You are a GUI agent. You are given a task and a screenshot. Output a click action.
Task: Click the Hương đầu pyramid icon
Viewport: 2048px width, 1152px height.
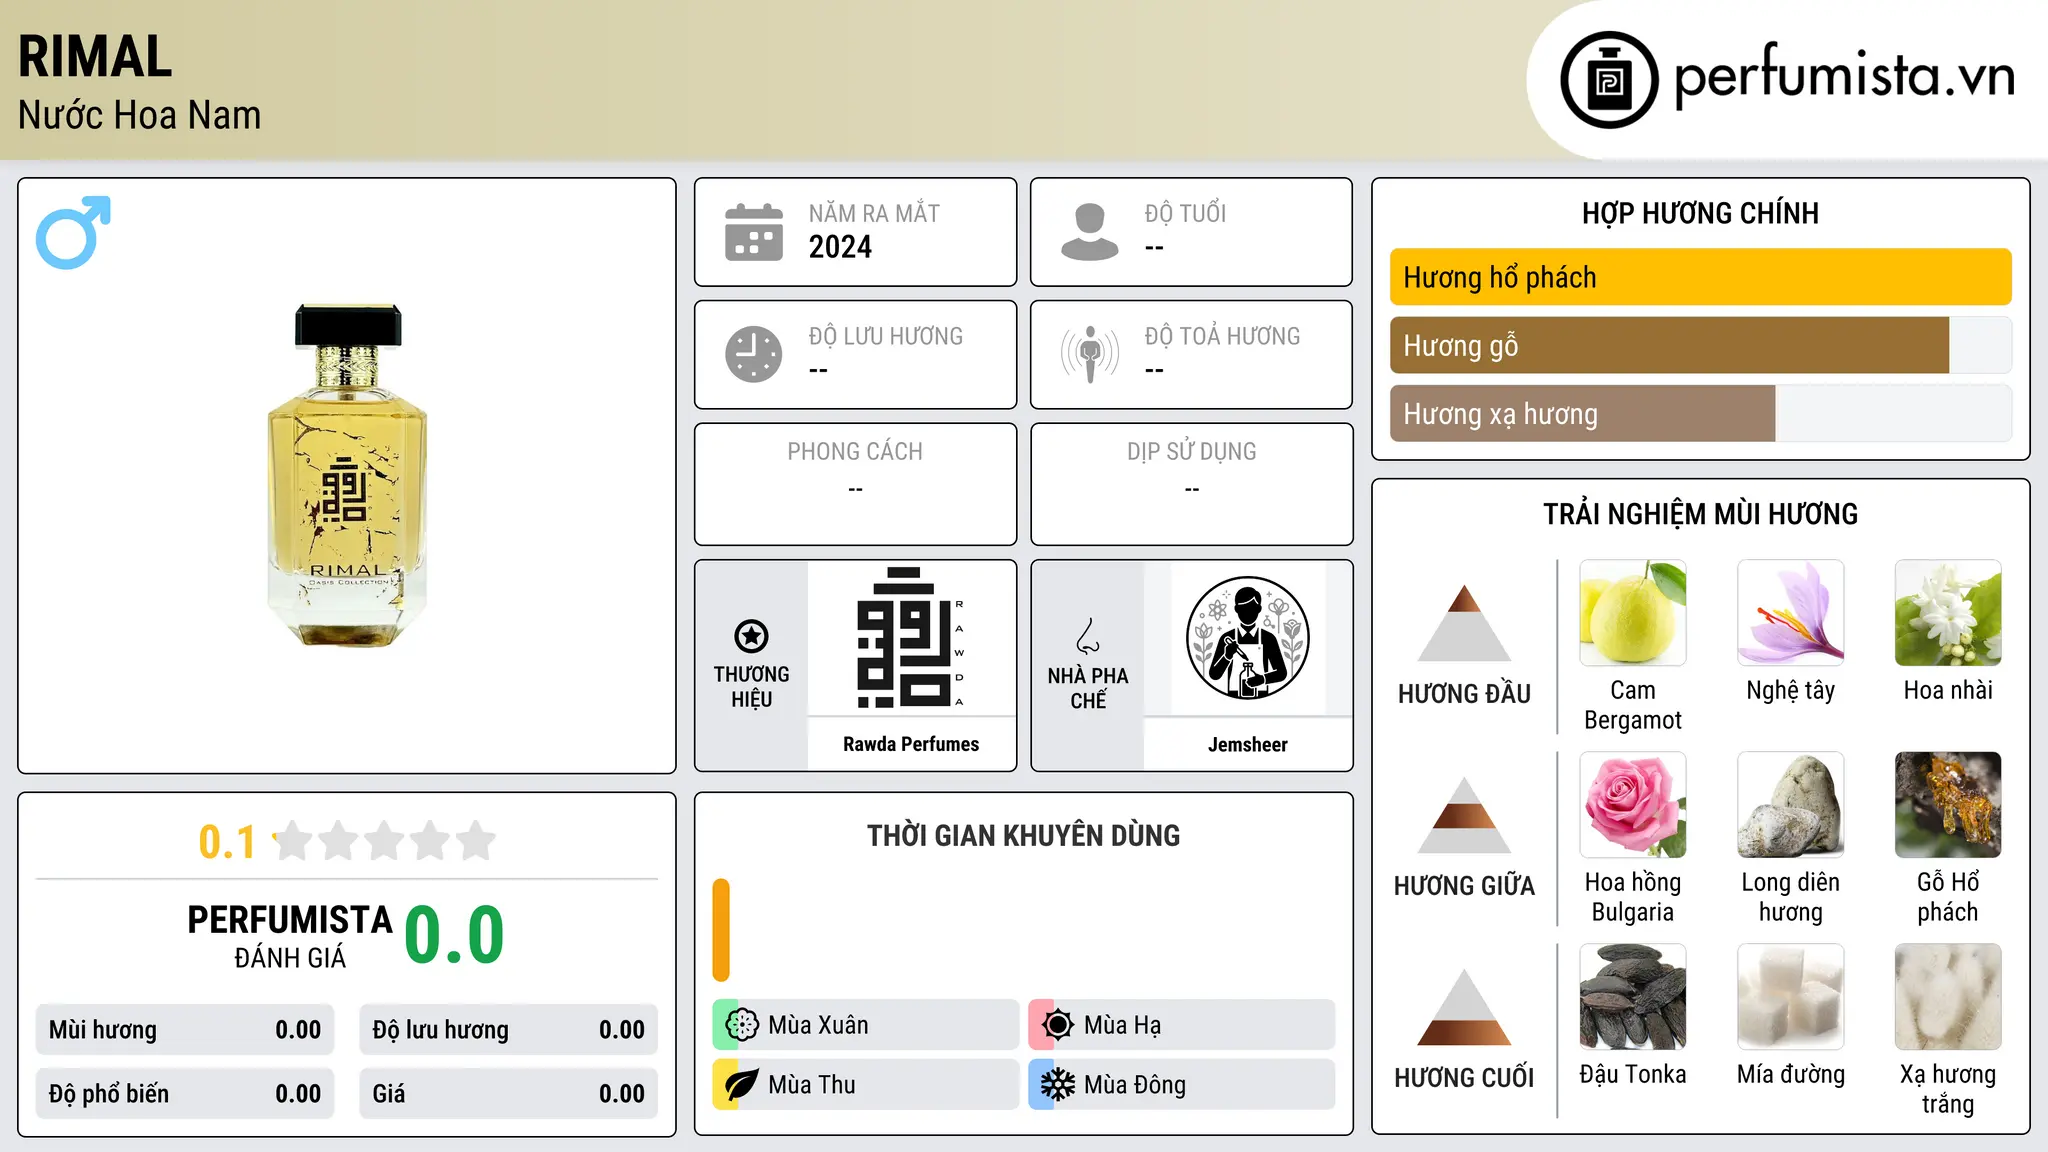pos(1464,623)
